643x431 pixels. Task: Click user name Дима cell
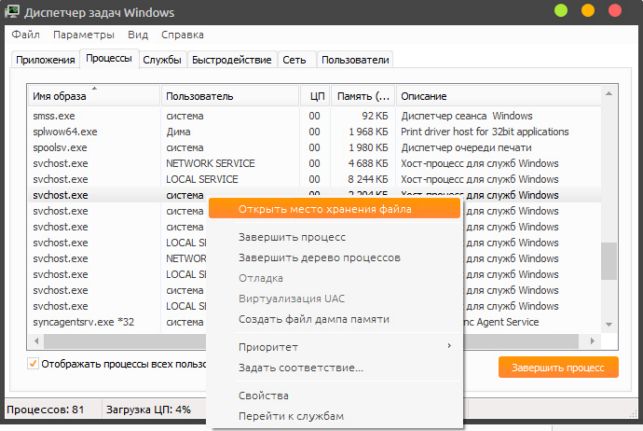point(178,132)
